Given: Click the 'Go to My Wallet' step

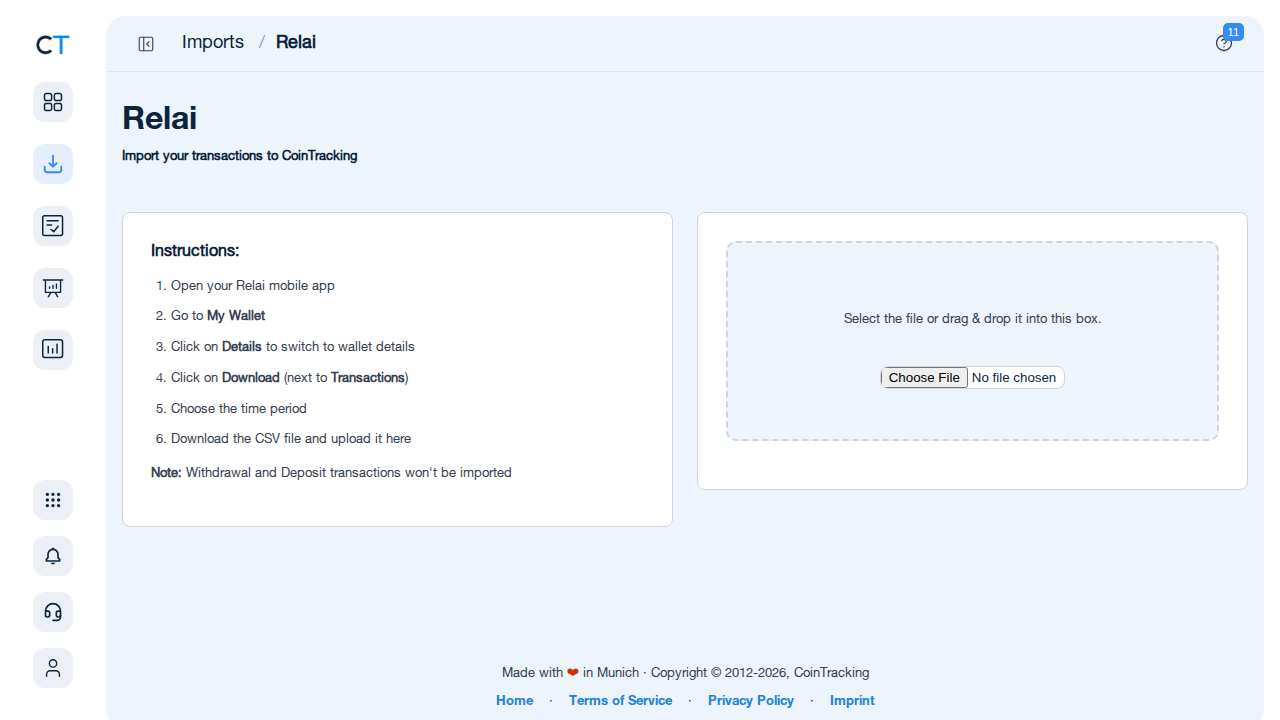Looking at the screenshot, I should pyautogui.click(x=218, y=315).
